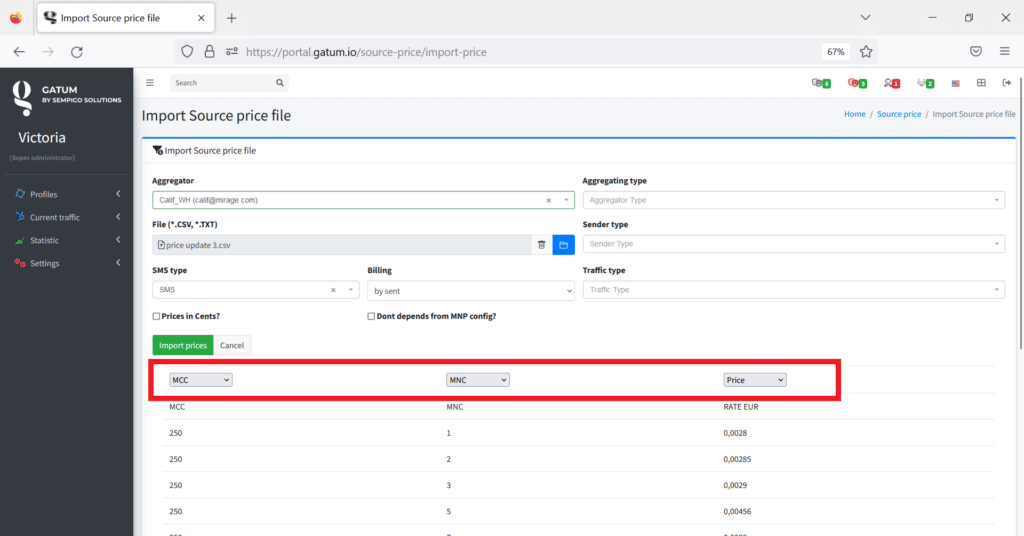Open the Price column mapping dropdown
Image resolution: width=1024 pixels, height=536 pixels.
pyautogui.click(x=754, y=380)
